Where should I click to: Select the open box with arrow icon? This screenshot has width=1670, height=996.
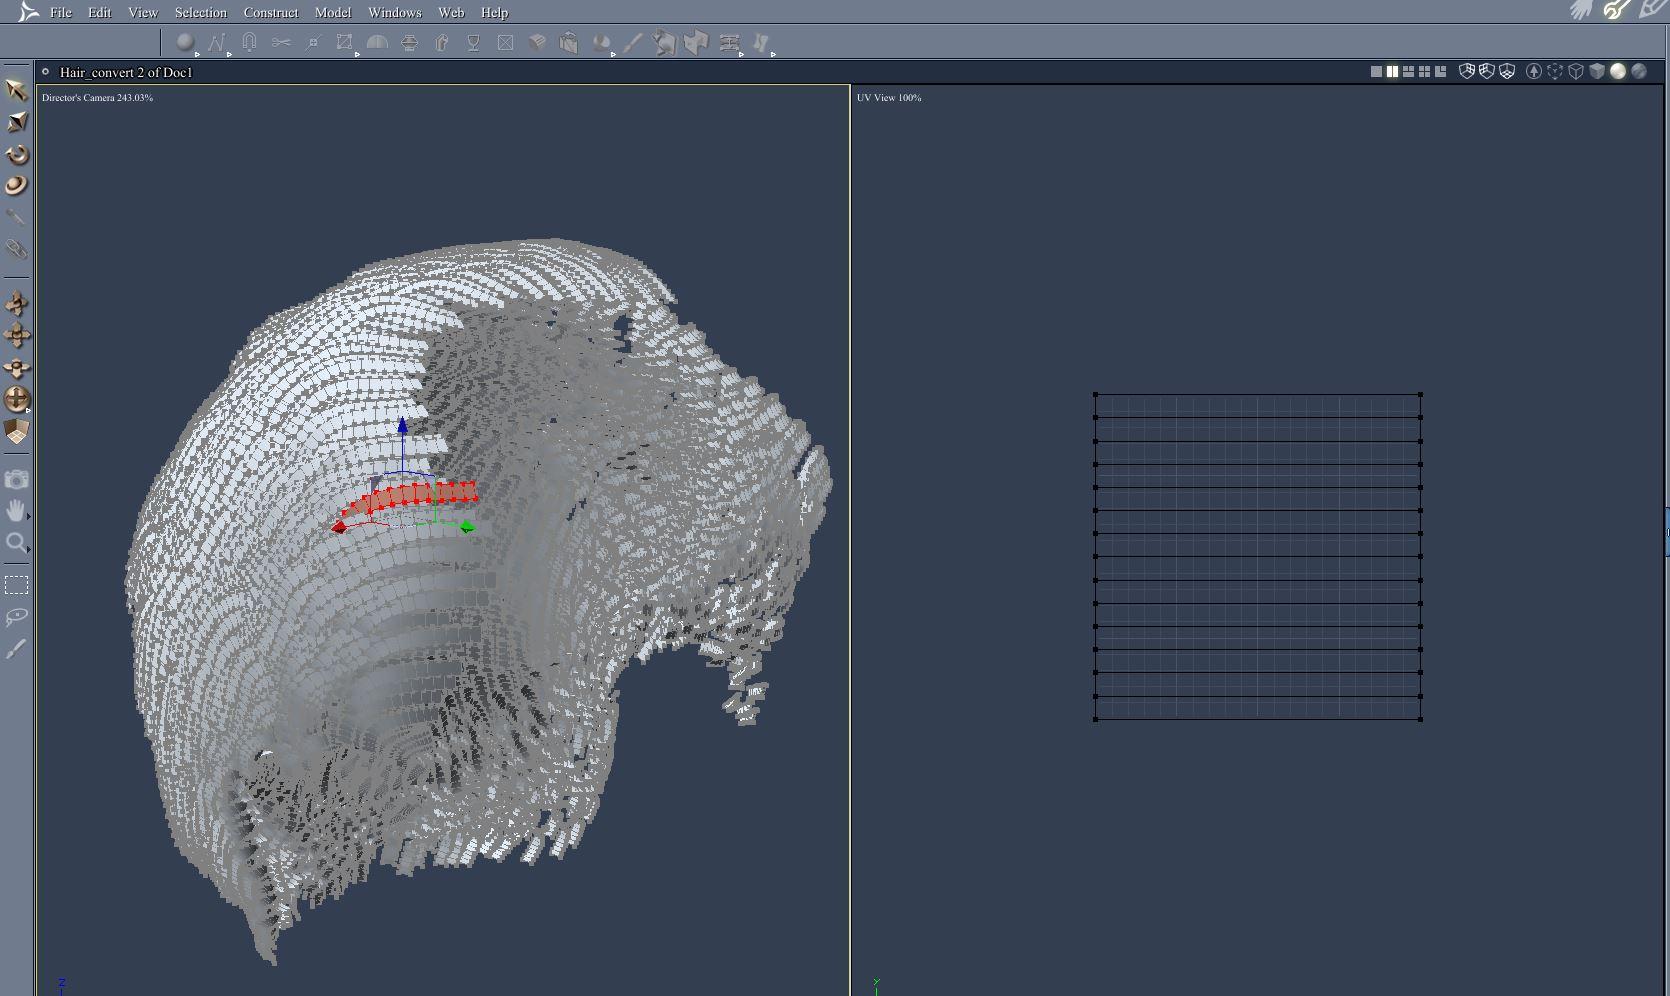[x=569, y=42]
